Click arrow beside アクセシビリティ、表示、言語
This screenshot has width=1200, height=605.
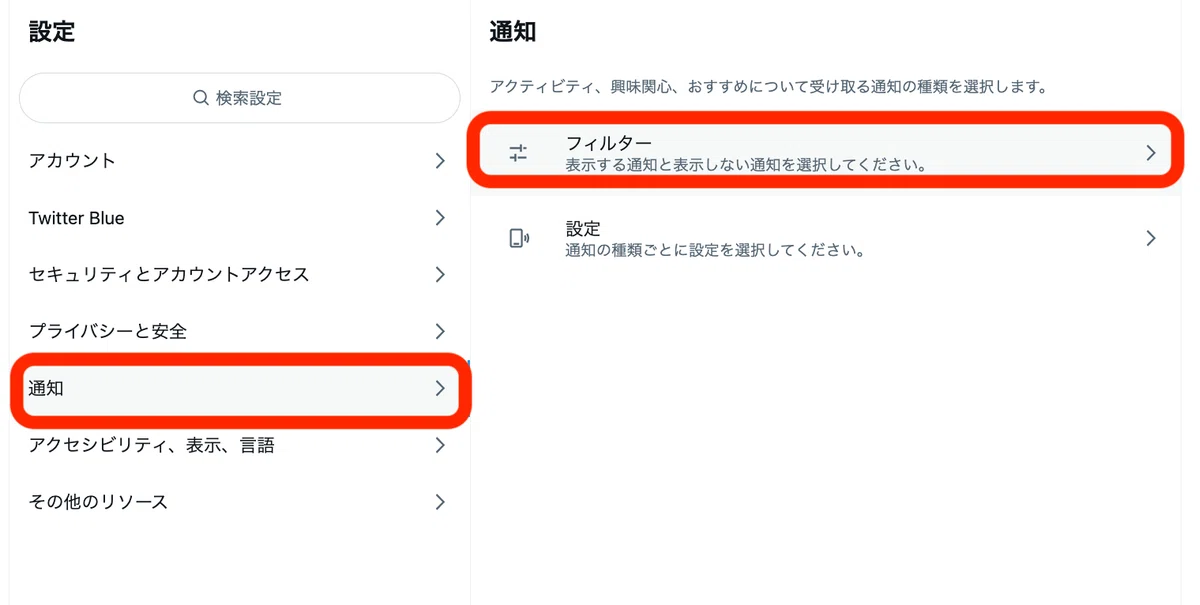(440, 445)
